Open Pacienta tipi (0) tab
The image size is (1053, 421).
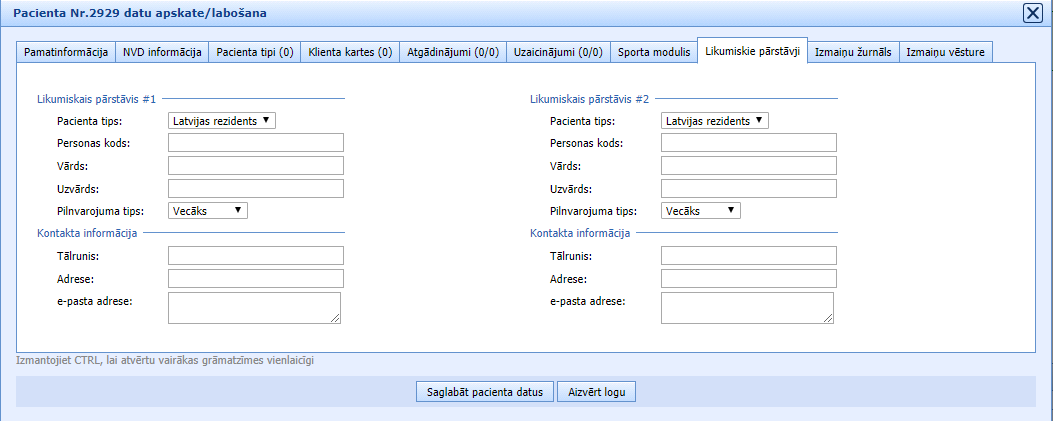coord(255,52)
